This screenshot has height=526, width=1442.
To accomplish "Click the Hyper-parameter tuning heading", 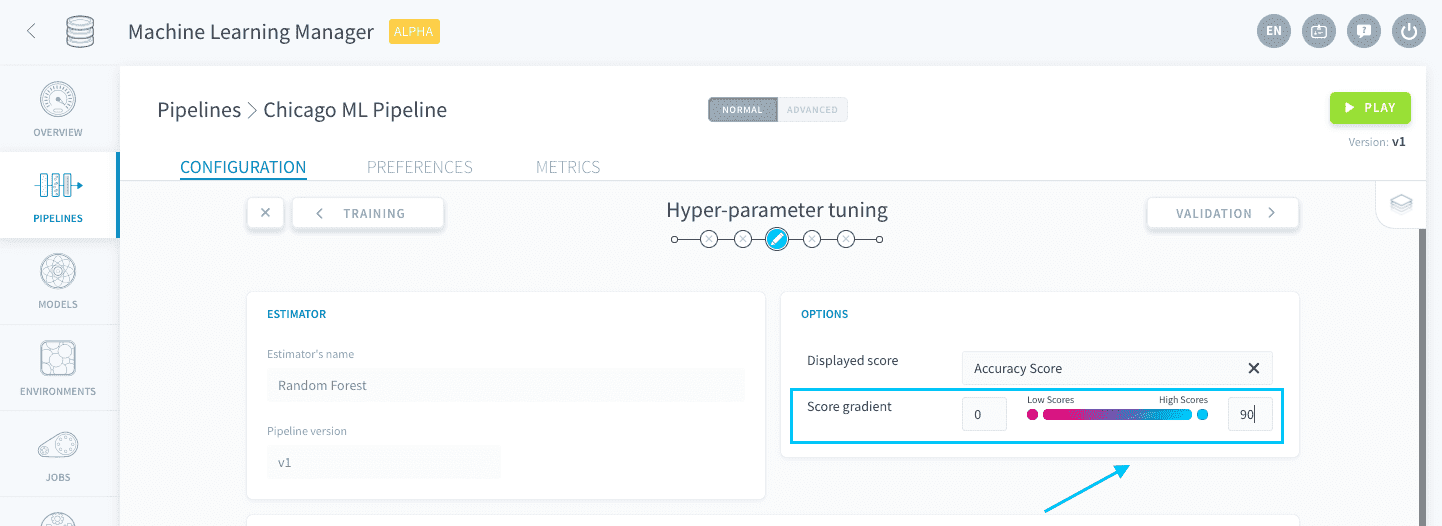I will [x=777, y=210].
